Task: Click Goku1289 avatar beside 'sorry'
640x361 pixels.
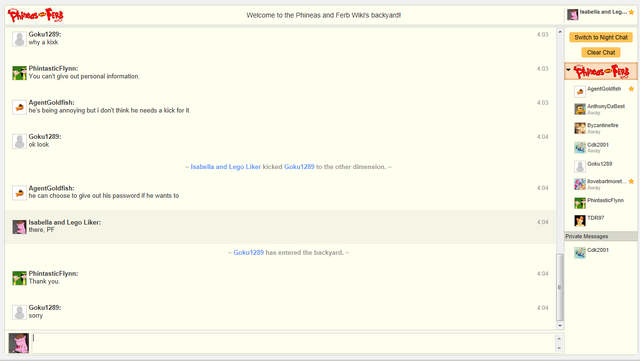Action: 19,312
